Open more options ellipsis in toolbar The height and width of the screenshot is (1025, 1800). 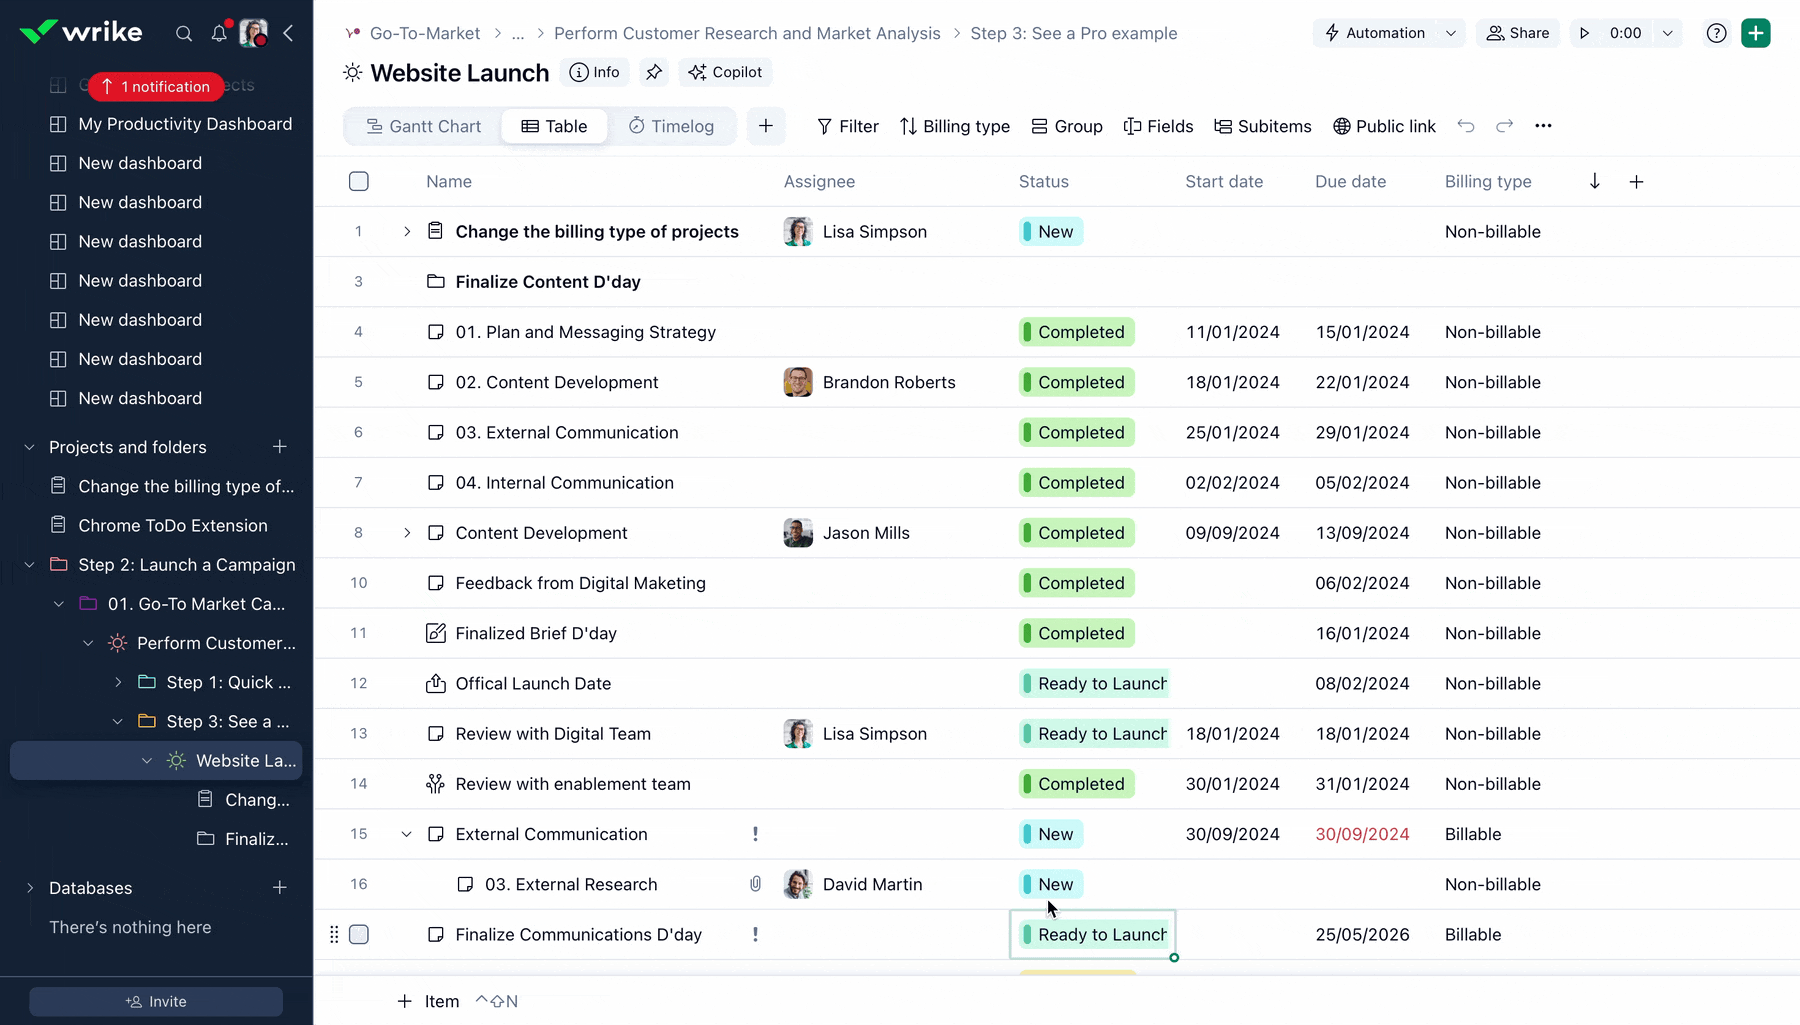point(1543,126)
